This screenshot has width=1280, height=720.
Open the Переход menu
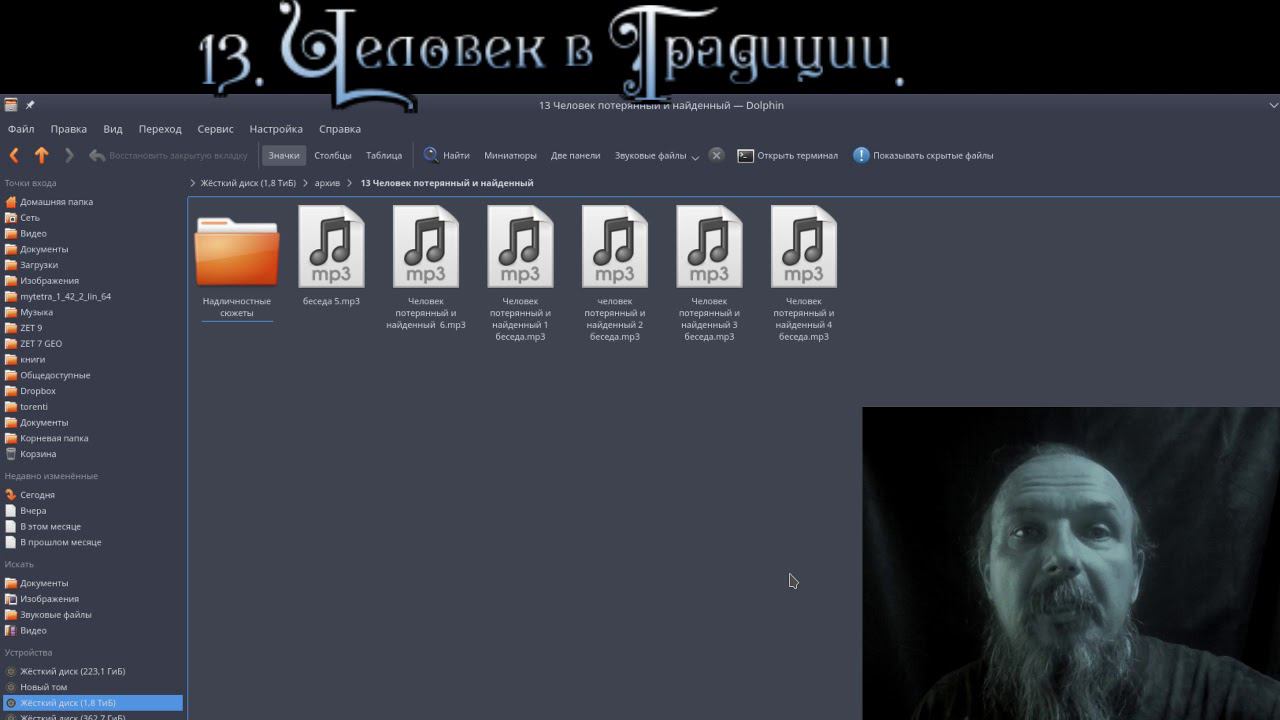coord(160,129)
